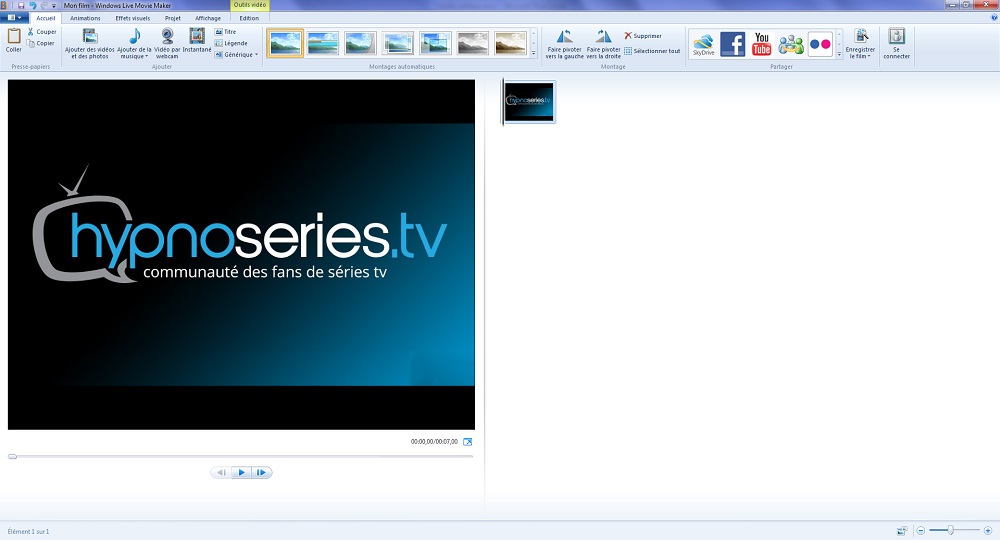1000x540 pixels.
Task: Click the preview seek bar handle
Action: click(x=12, y=456)
